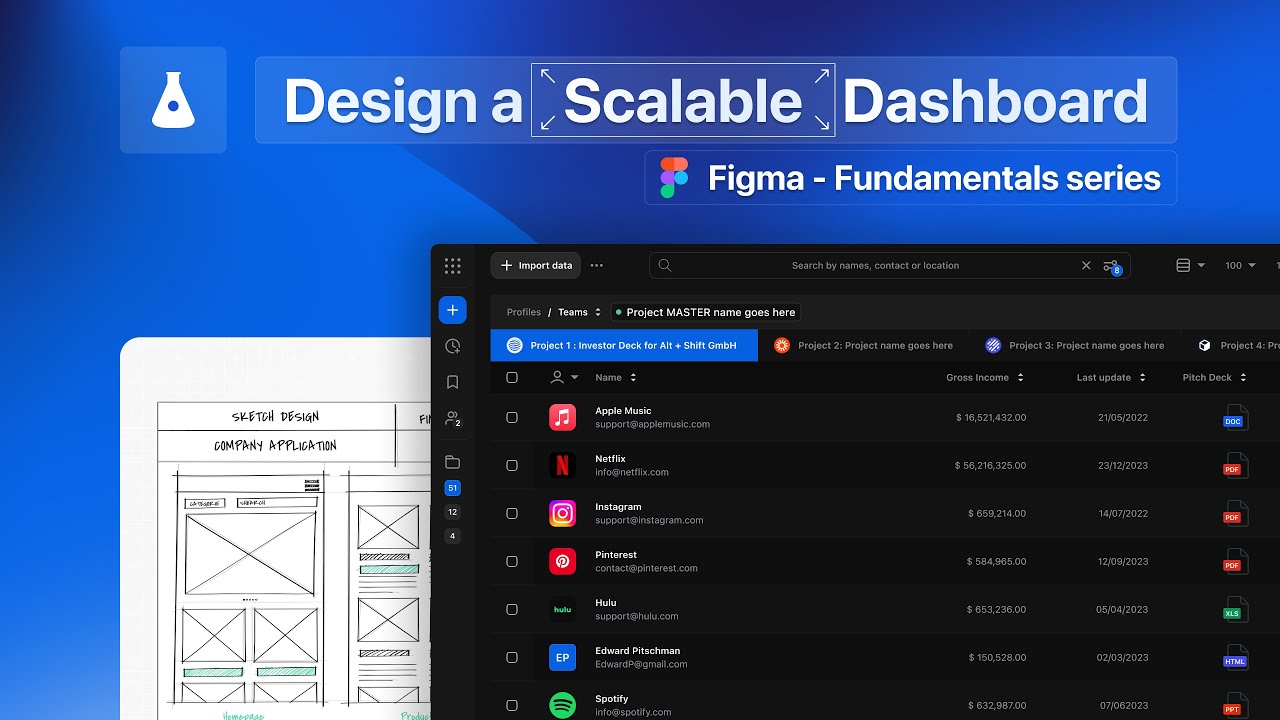
Task: Switch to the Project 3 tab
Action: tap(1075, 345)
